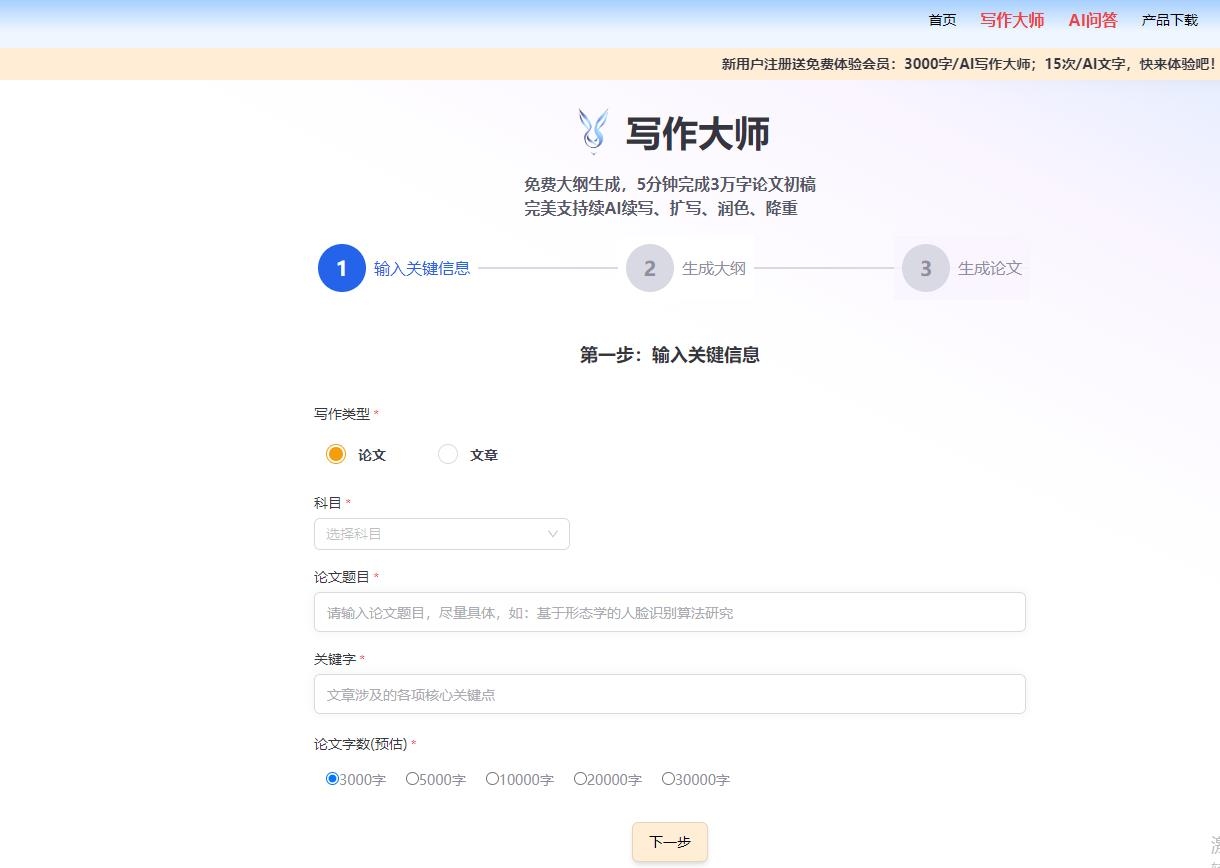Image resolution: width=1220 pixels, height=868 pixels.
Task: Open 写作大师 in the top navigation
Action: 1012,20
